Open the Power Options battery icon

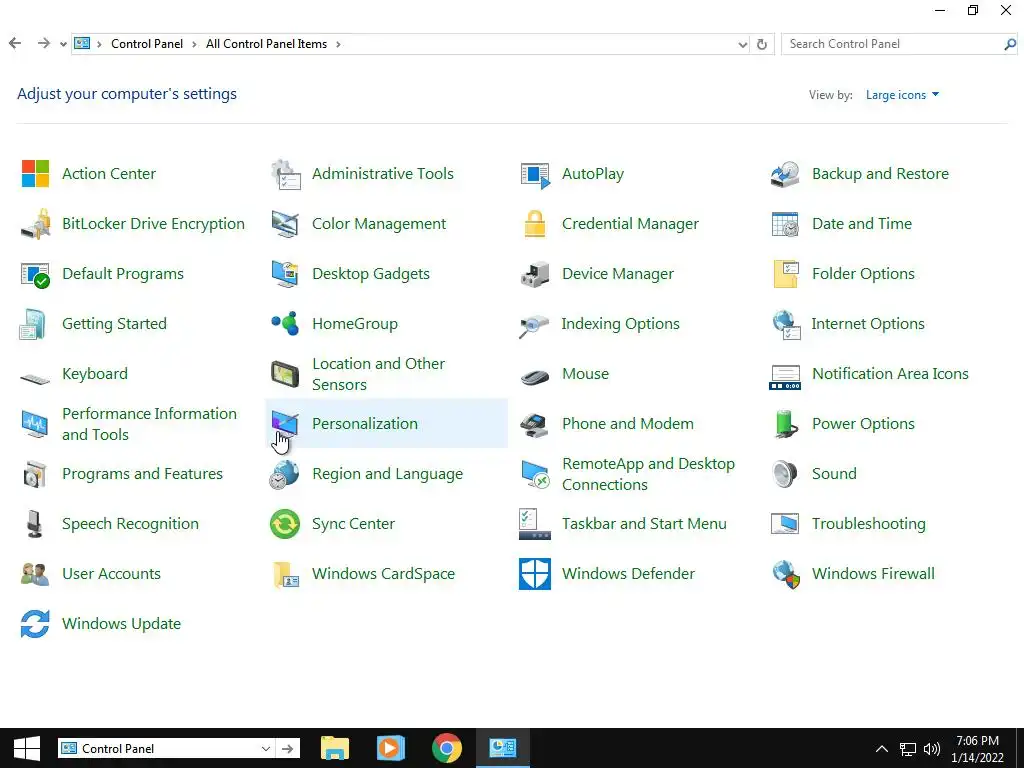pyautogui.click(x=786, y=424)
